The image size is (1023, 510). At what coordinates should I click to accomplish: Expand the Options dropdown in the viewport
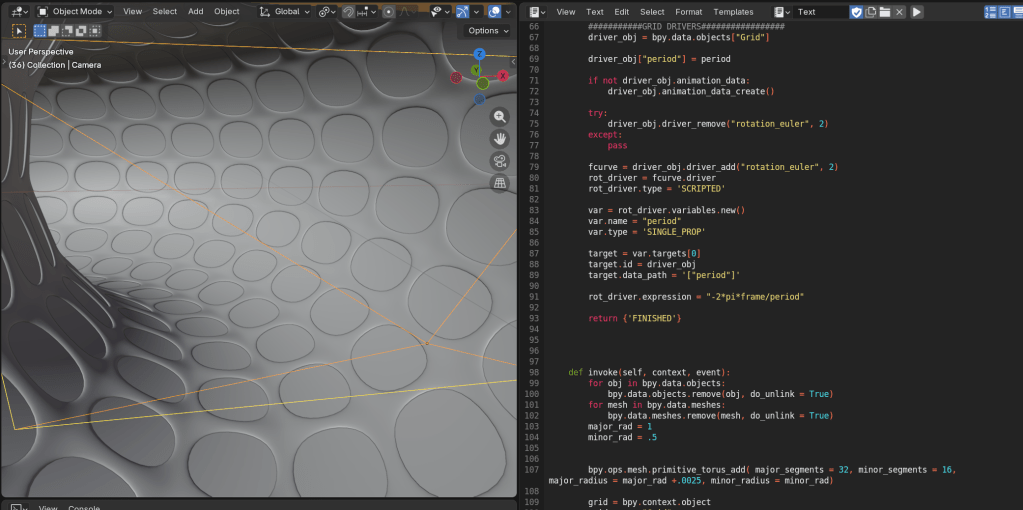(488, 31)
